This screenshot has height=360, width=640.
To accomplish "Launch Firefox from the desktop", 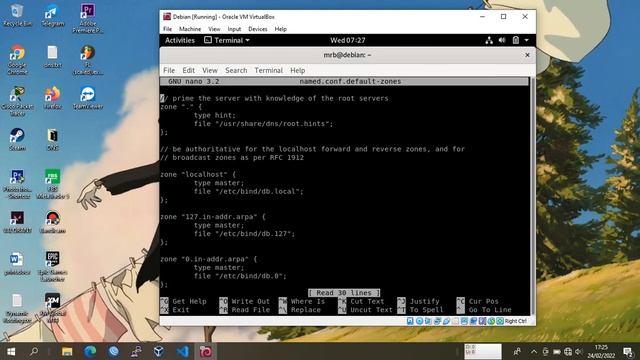I will 53,98.
